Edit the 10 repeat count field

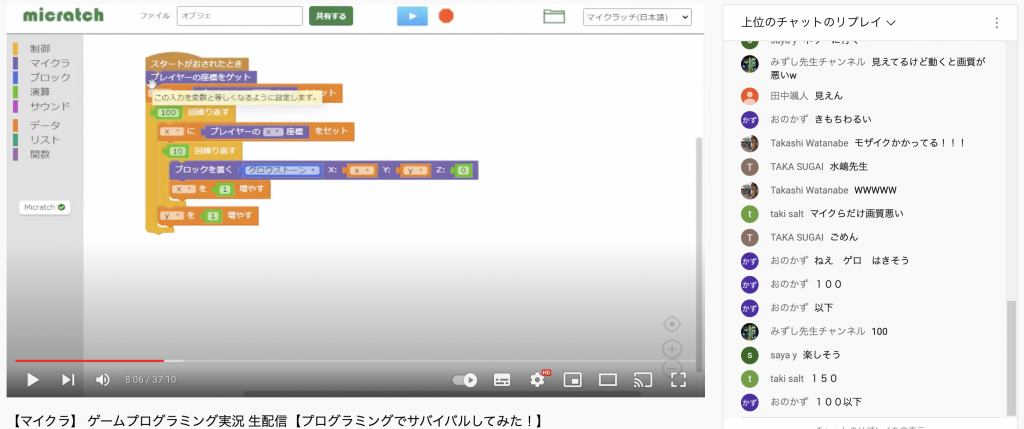point(178,151)
